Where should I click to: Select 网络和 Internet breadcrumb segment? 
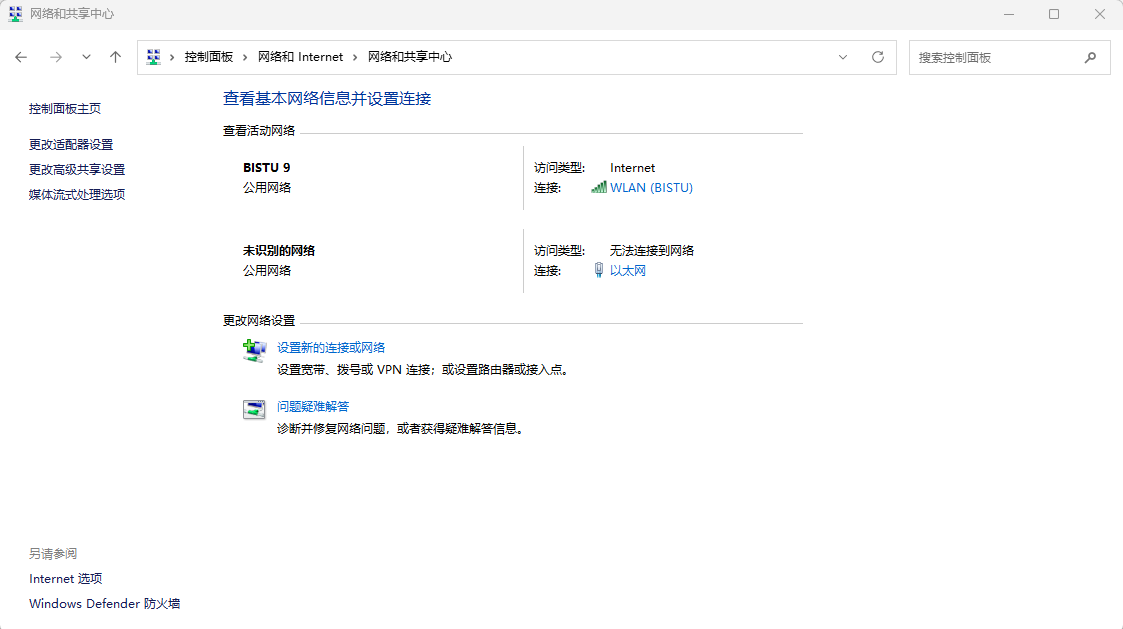tap(300, 57)
